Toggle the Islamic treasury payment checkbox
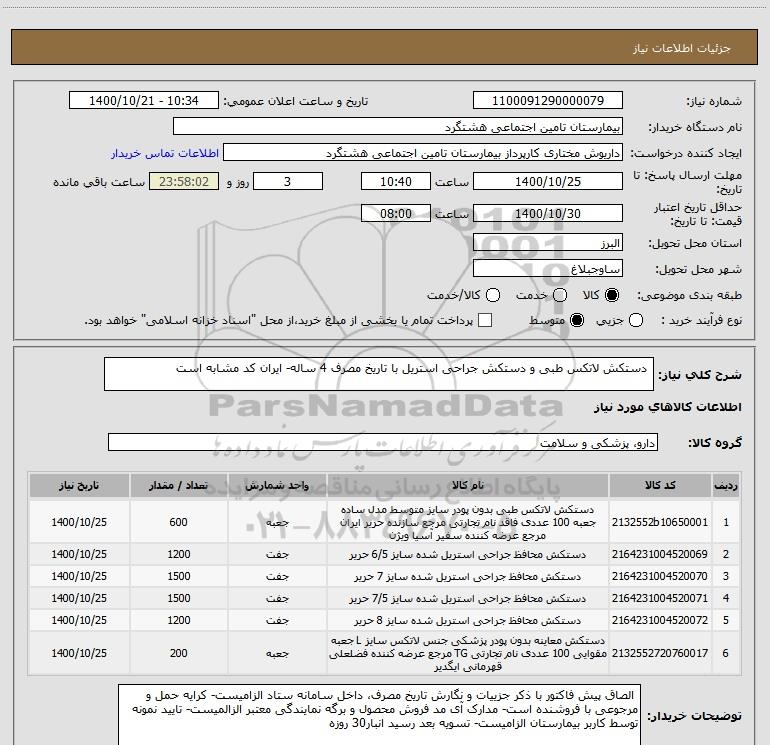770x745 pixels. pos(485,321)
